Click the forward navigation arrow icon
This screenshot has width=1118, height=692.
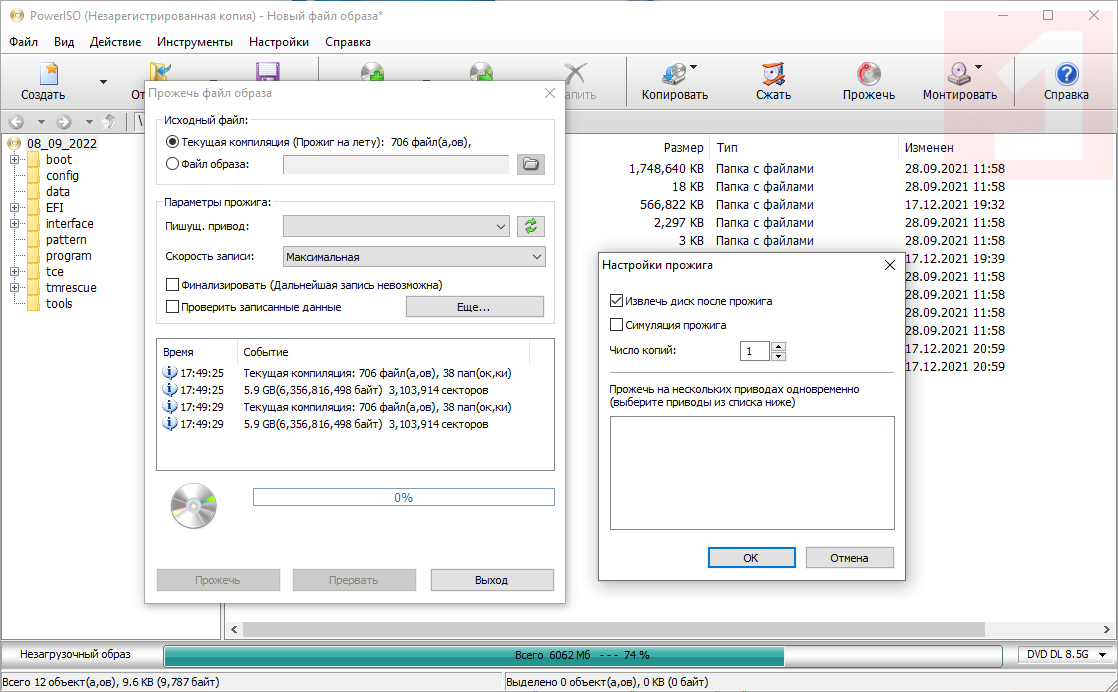tap(64, 122)
